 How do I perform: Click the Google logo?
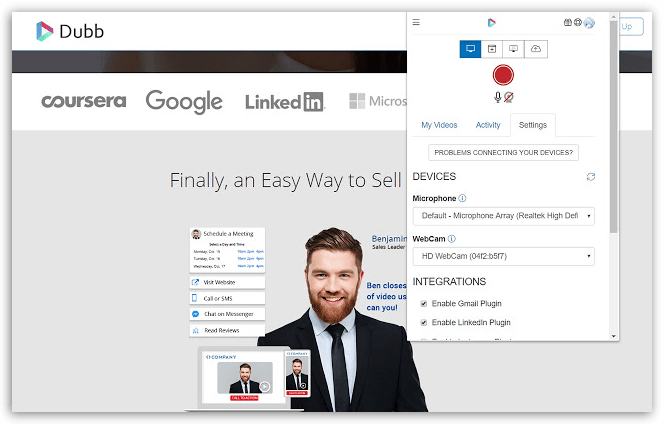(184, 102)
